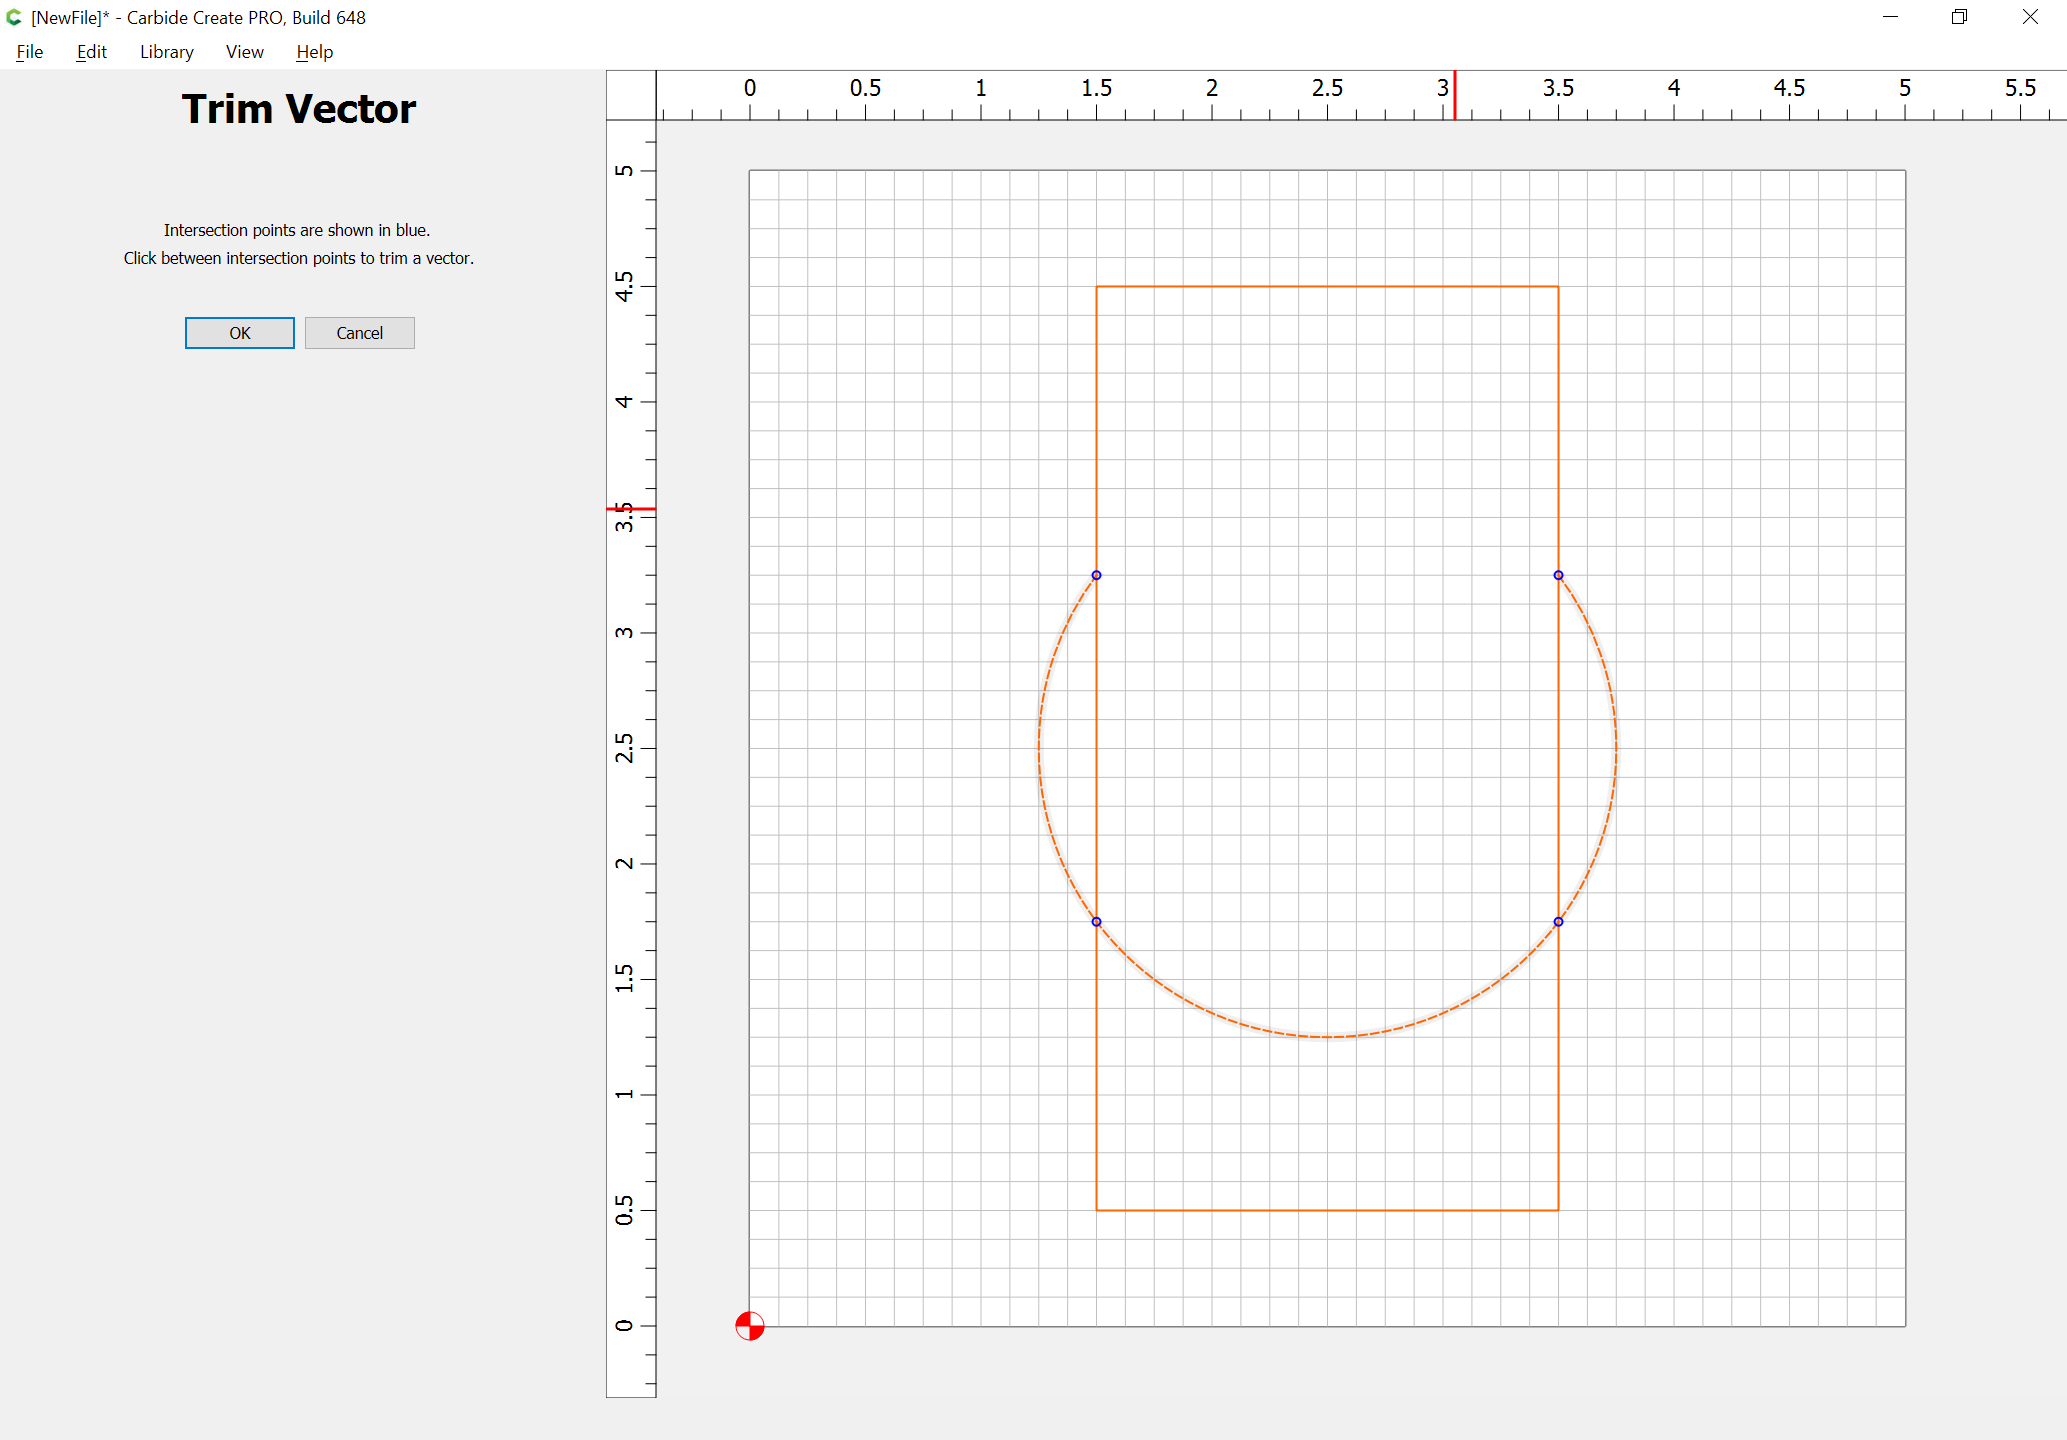2067x1440 pixels.
Task: Trim the circle's right arc outside rectangle
Action: (x=1616, y=748)
